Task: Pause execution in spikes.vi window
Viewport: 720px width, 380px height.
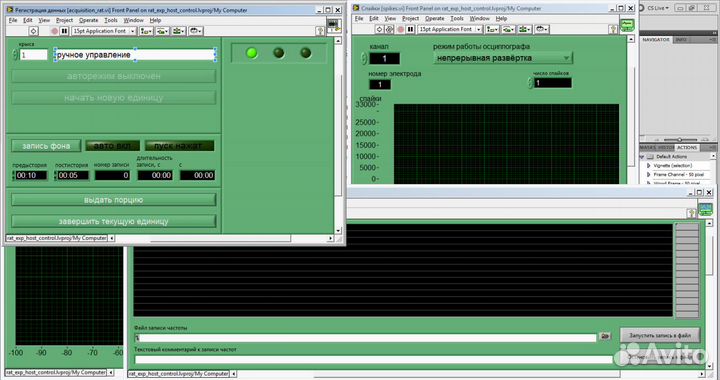Action: (x=411, y=29)
